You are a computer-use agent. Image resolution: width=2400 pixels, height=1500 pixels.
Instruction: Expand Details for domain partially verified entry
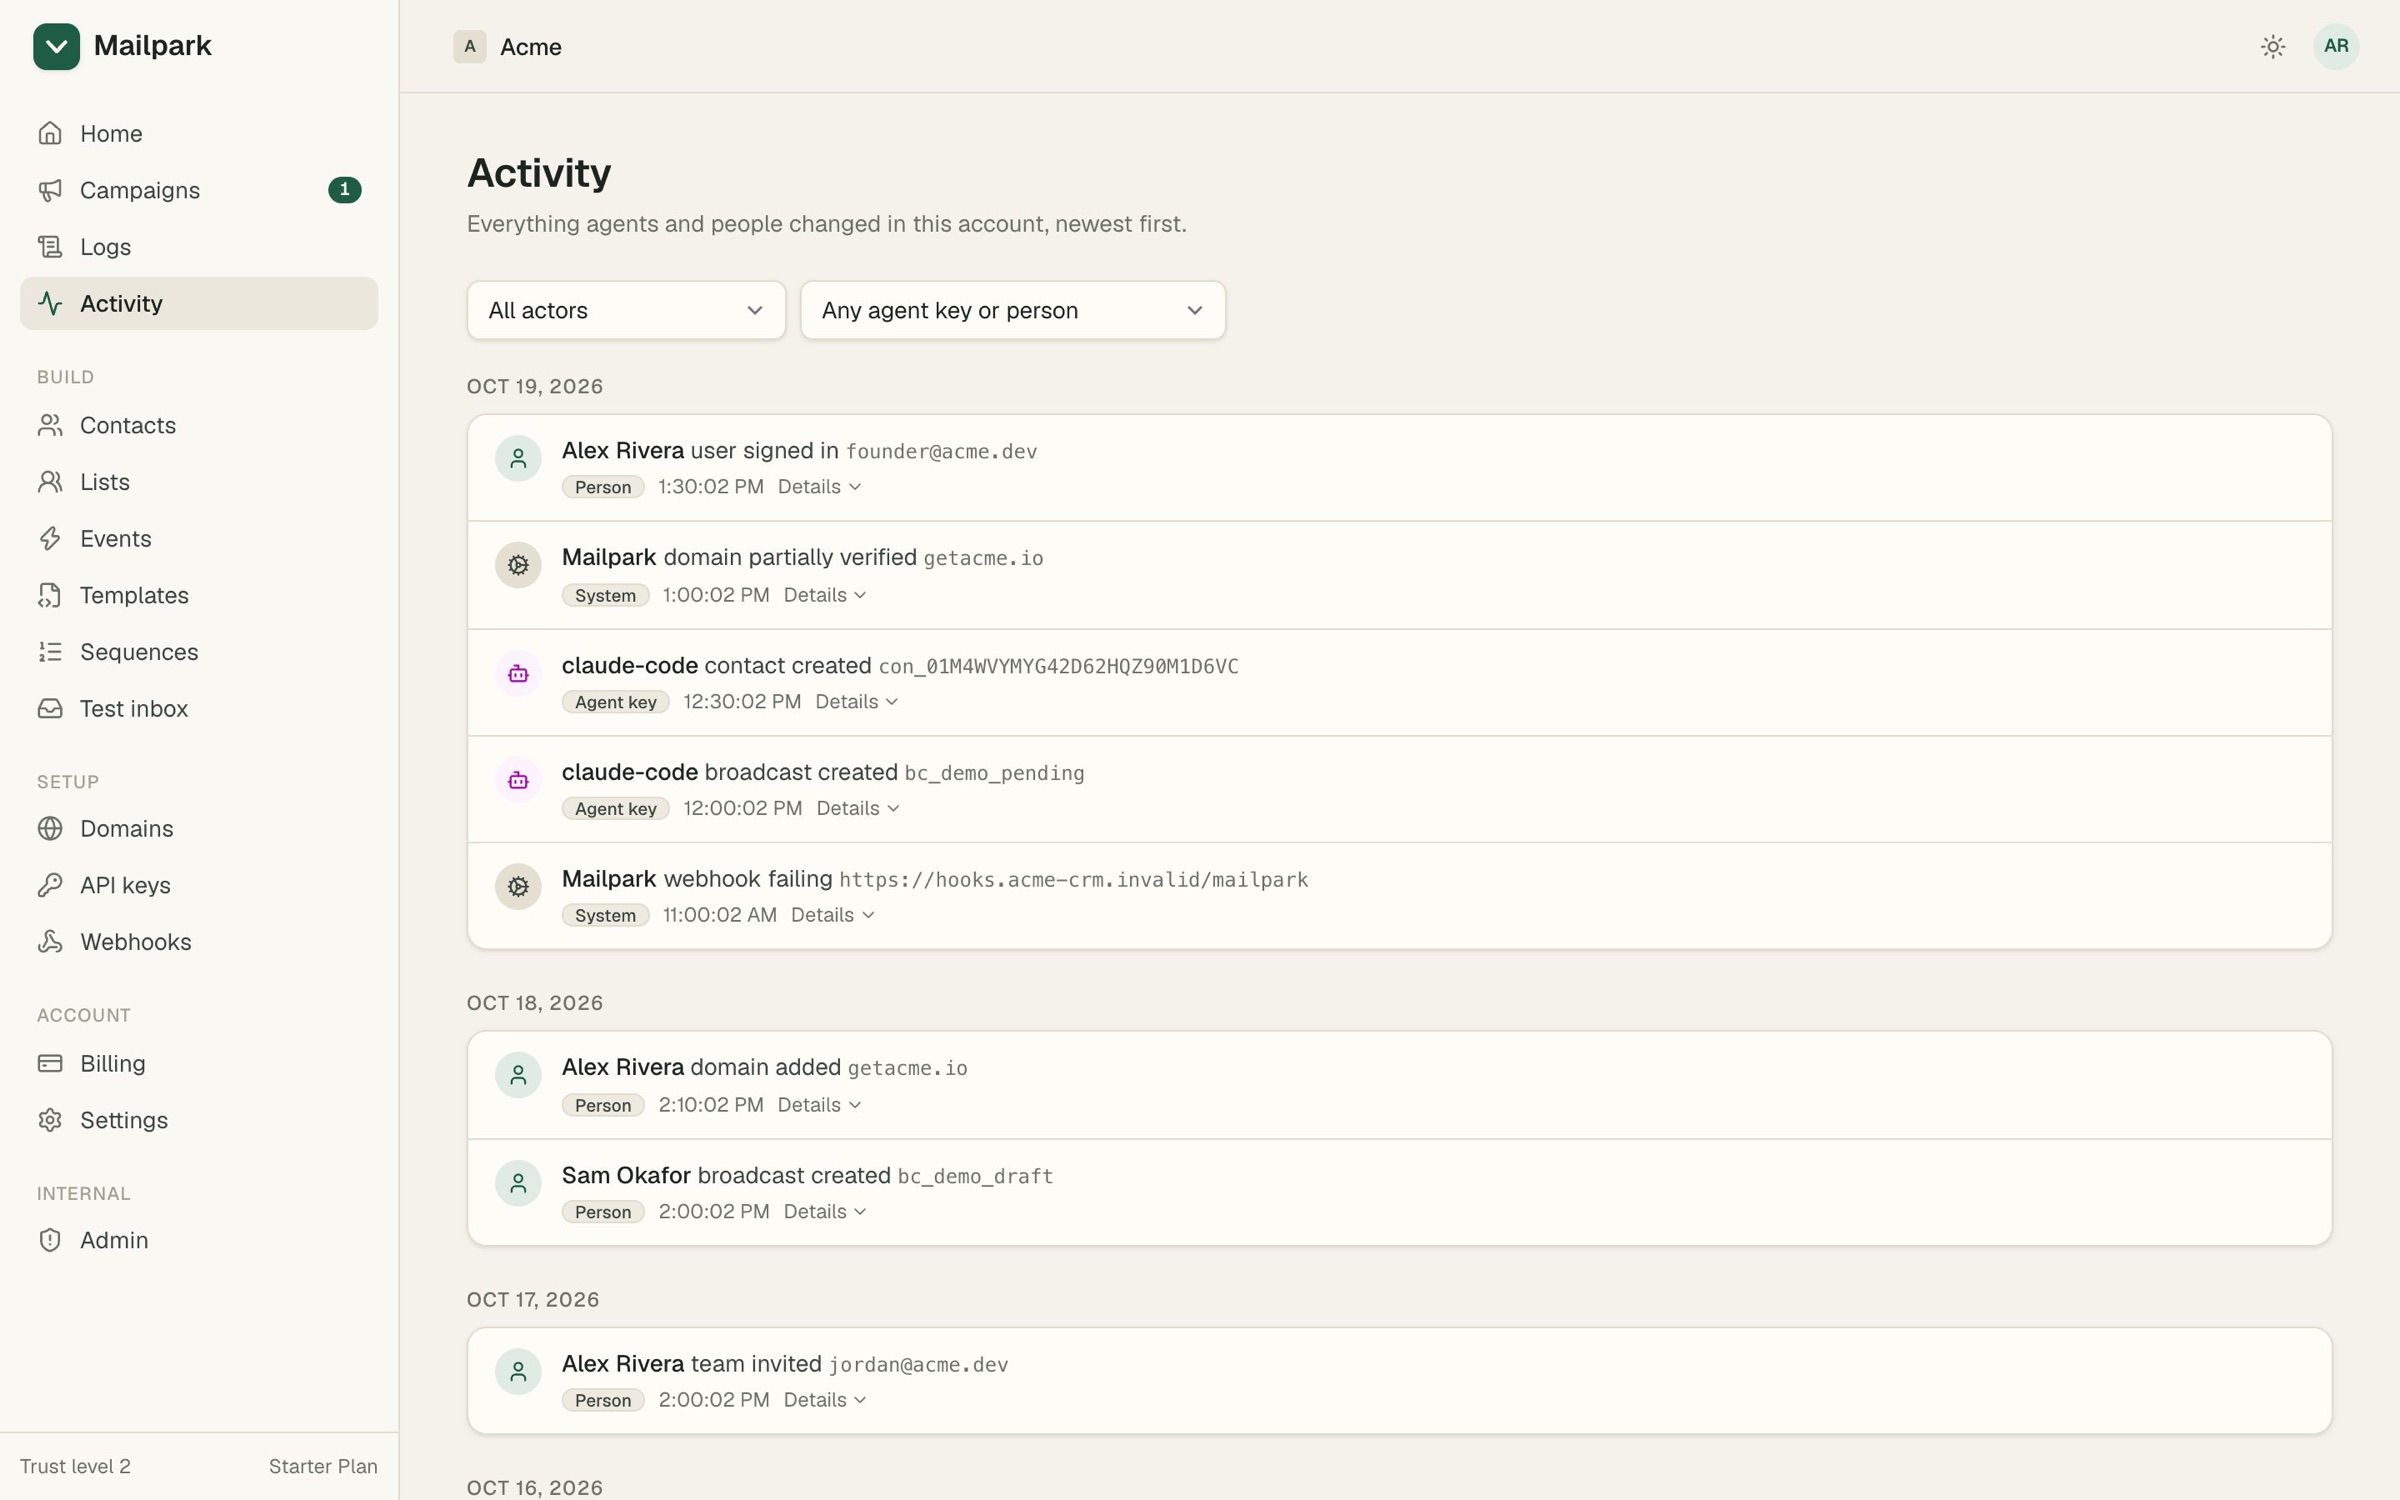pyautogui.click(x=825, y=595)
